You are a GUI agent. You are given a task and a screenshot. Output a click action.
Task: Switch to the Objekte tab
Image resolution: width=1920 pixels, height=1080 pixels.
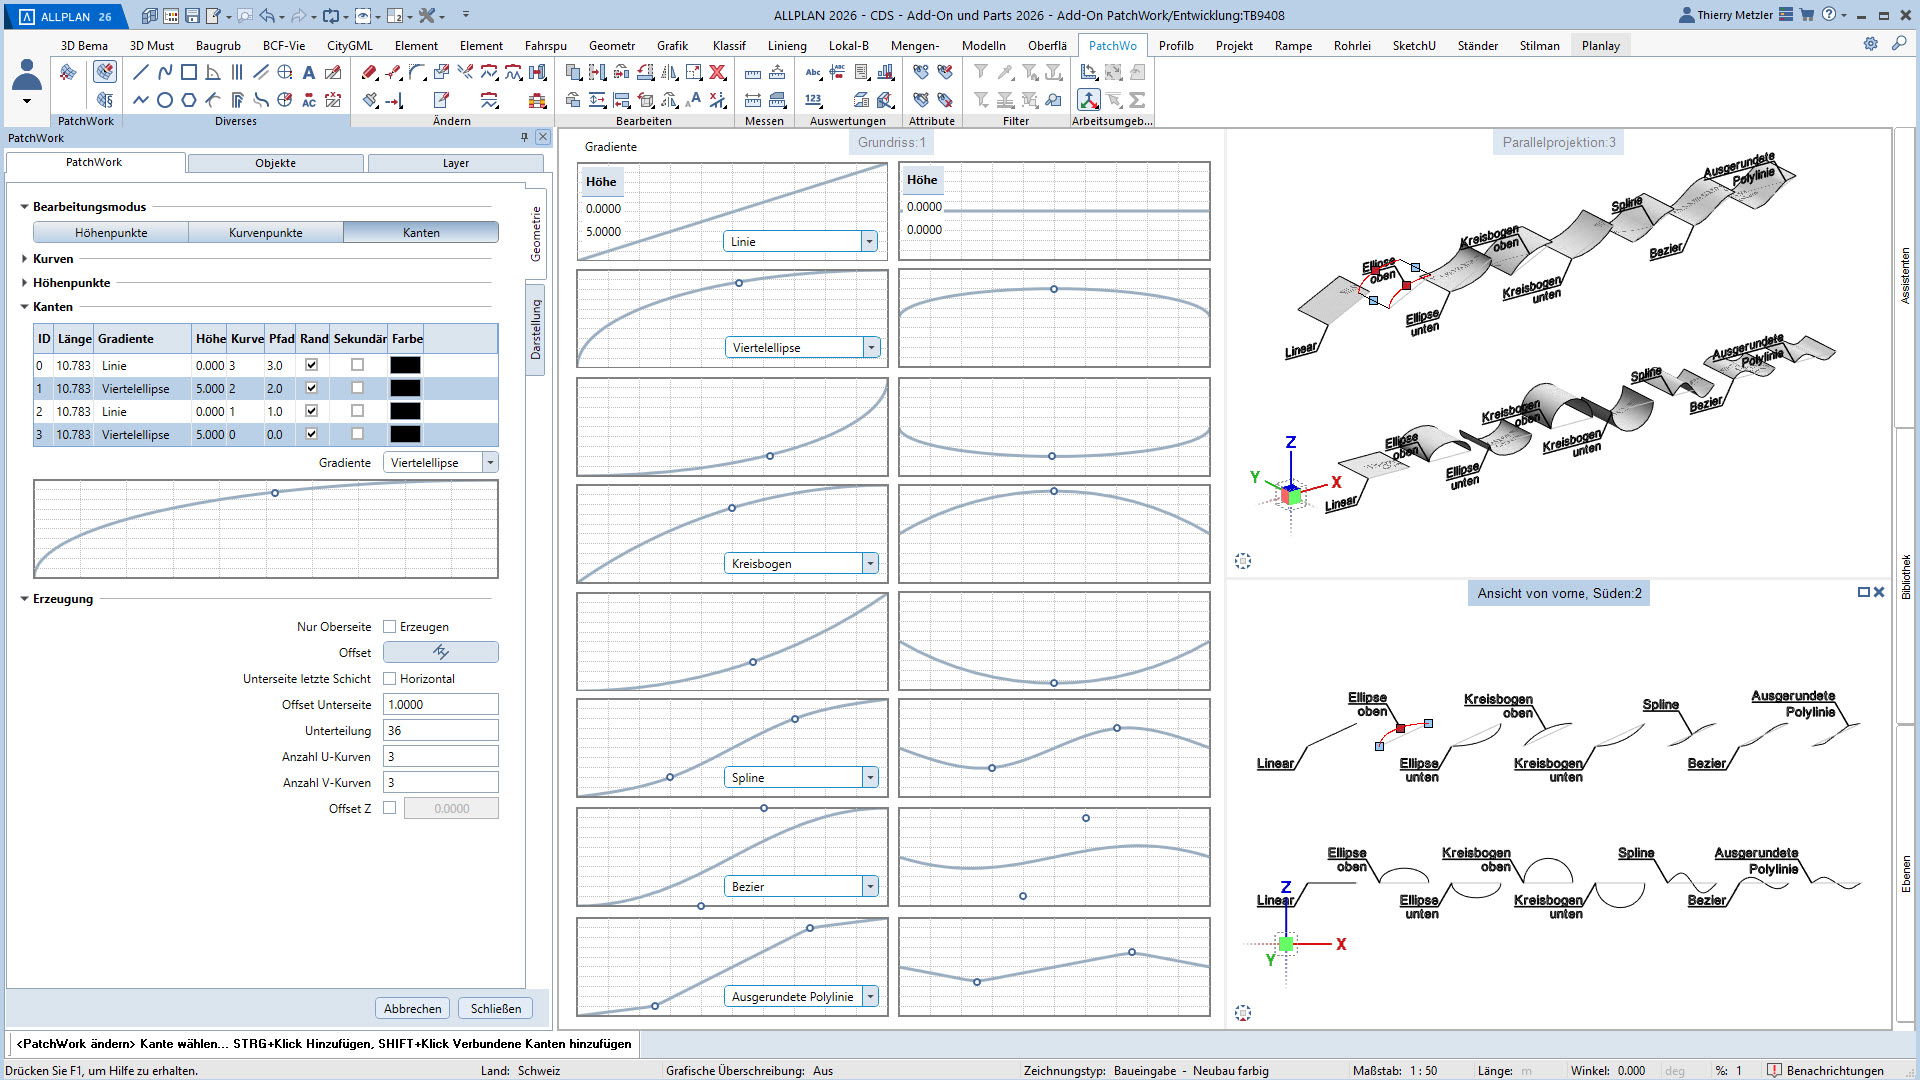(275, 163)
